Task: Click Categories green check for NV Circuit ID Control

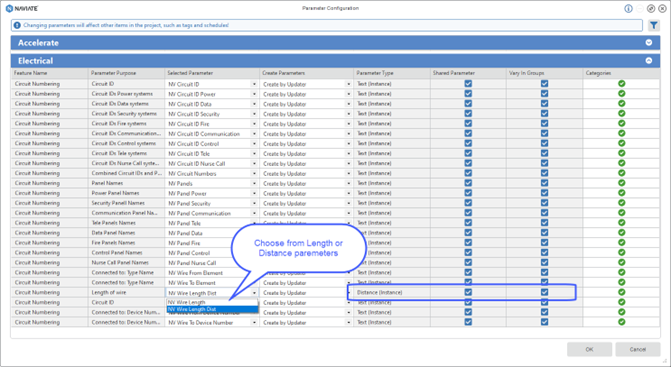Action: [621, 143]
